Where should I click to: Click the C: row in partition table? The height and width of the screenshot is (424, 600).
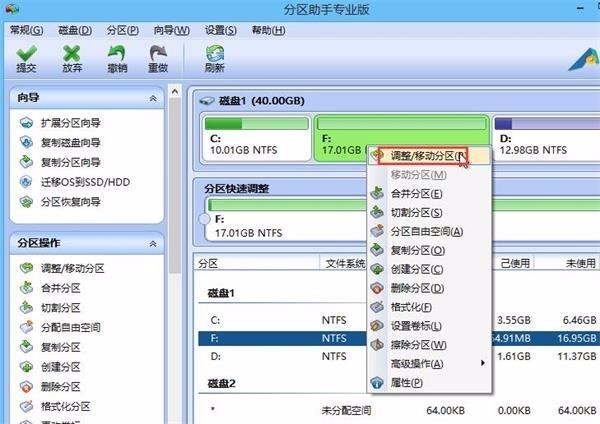(399, 320)
